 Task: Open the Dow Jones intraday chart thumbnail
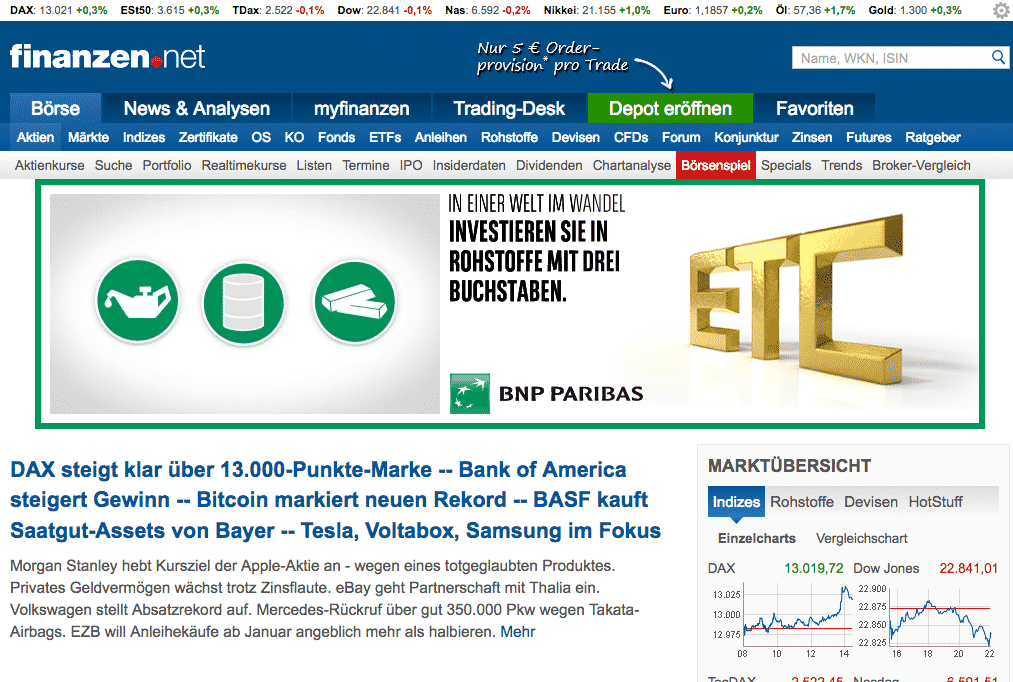(926, 620)
